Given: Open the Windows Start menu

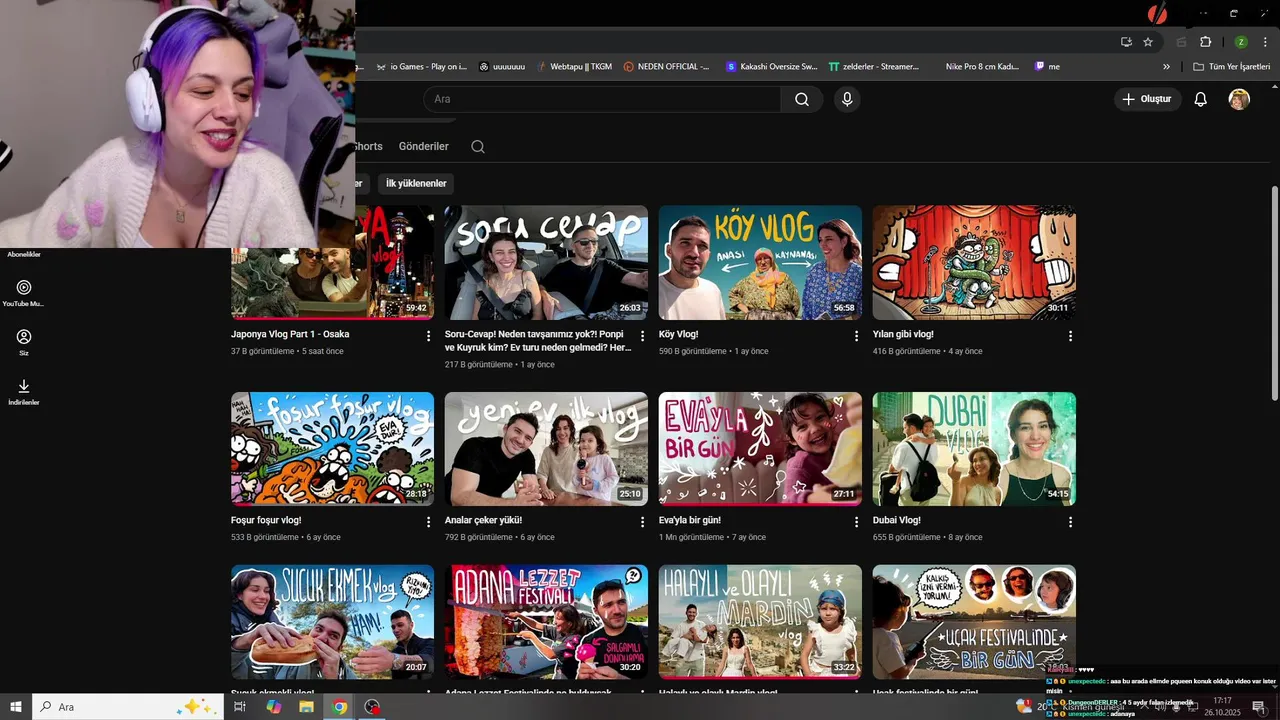Looking at the screenshot, I should click(16, 707).
